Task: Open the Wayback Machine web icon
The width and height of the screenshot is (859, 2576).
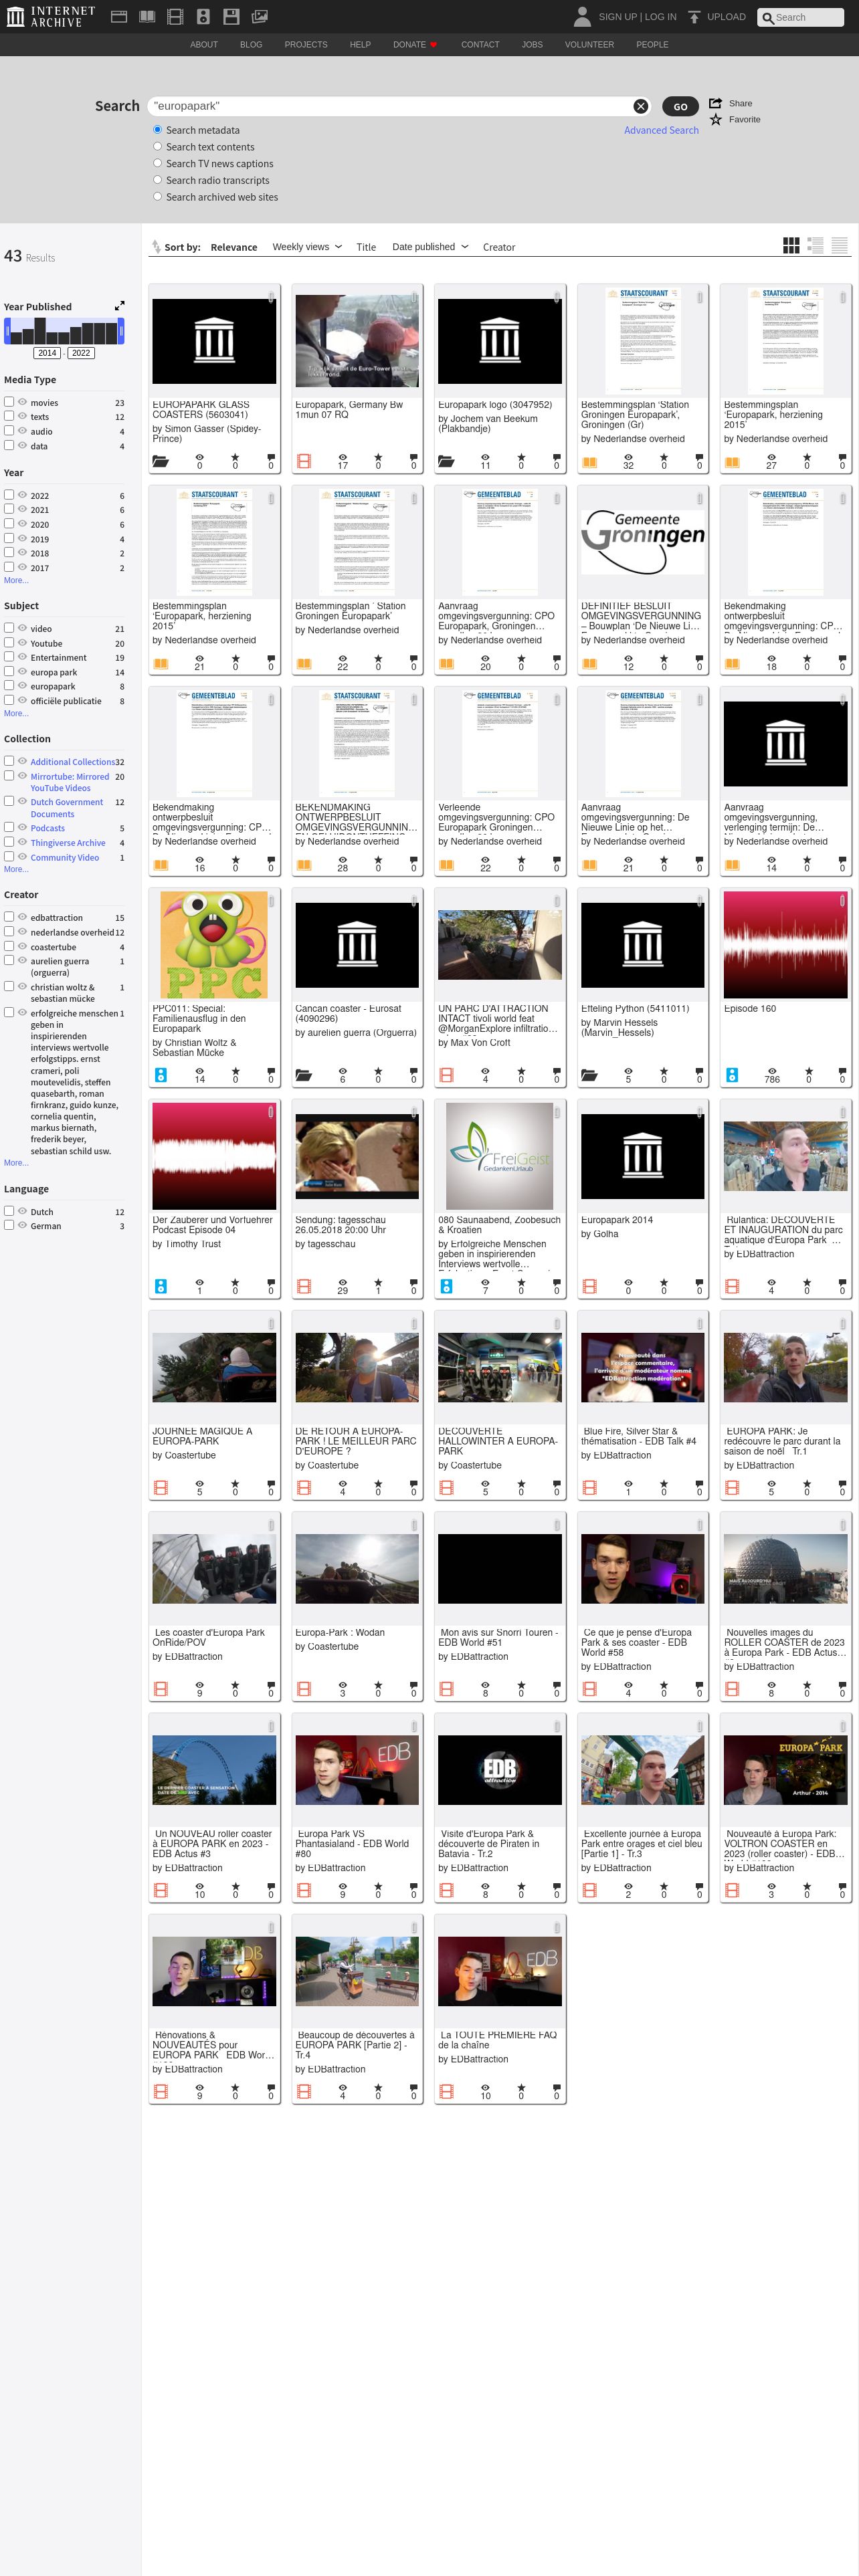Action: (119, 17)
